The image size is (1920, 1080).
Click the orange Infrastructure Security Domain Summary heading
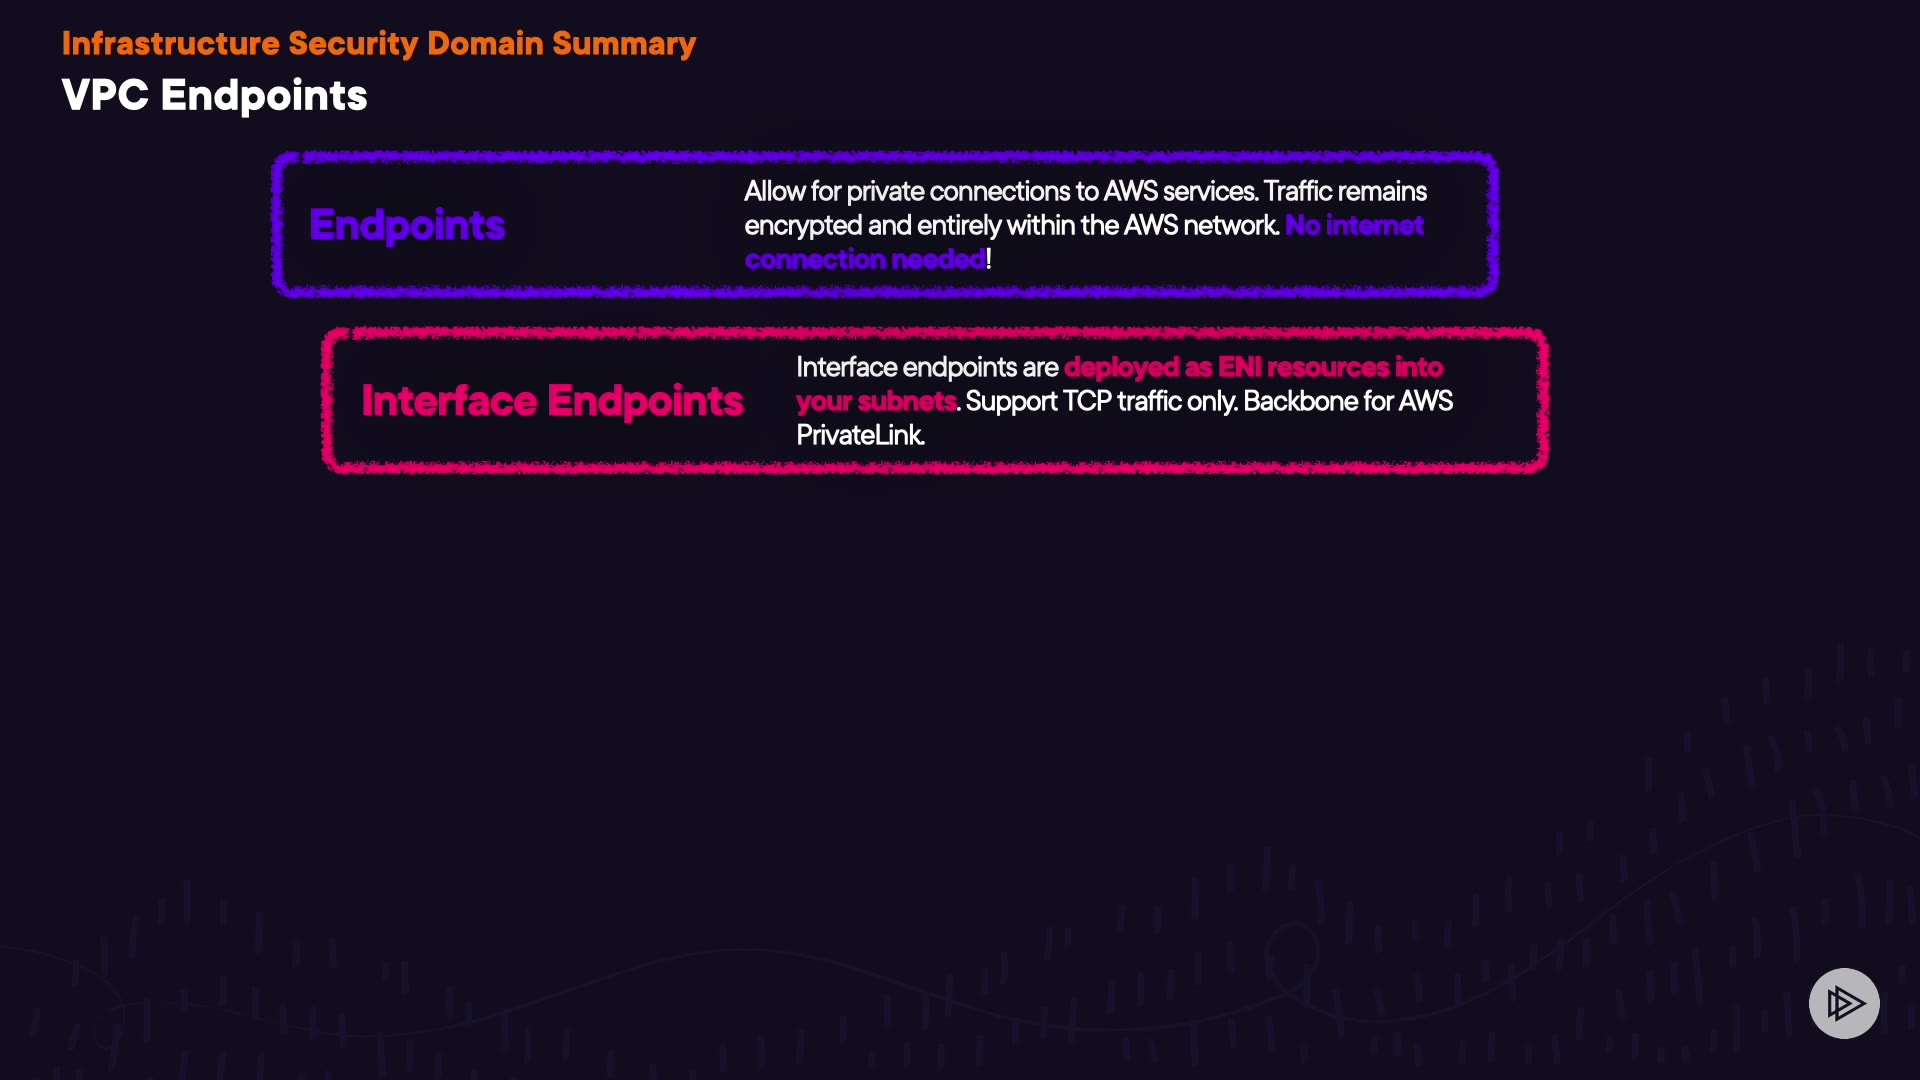(378, 43)
